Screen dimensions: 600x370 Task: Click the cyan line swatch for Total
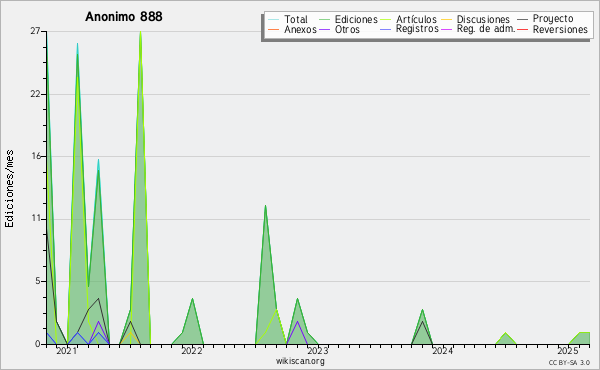pyautogui.click(x=274, y=20)
